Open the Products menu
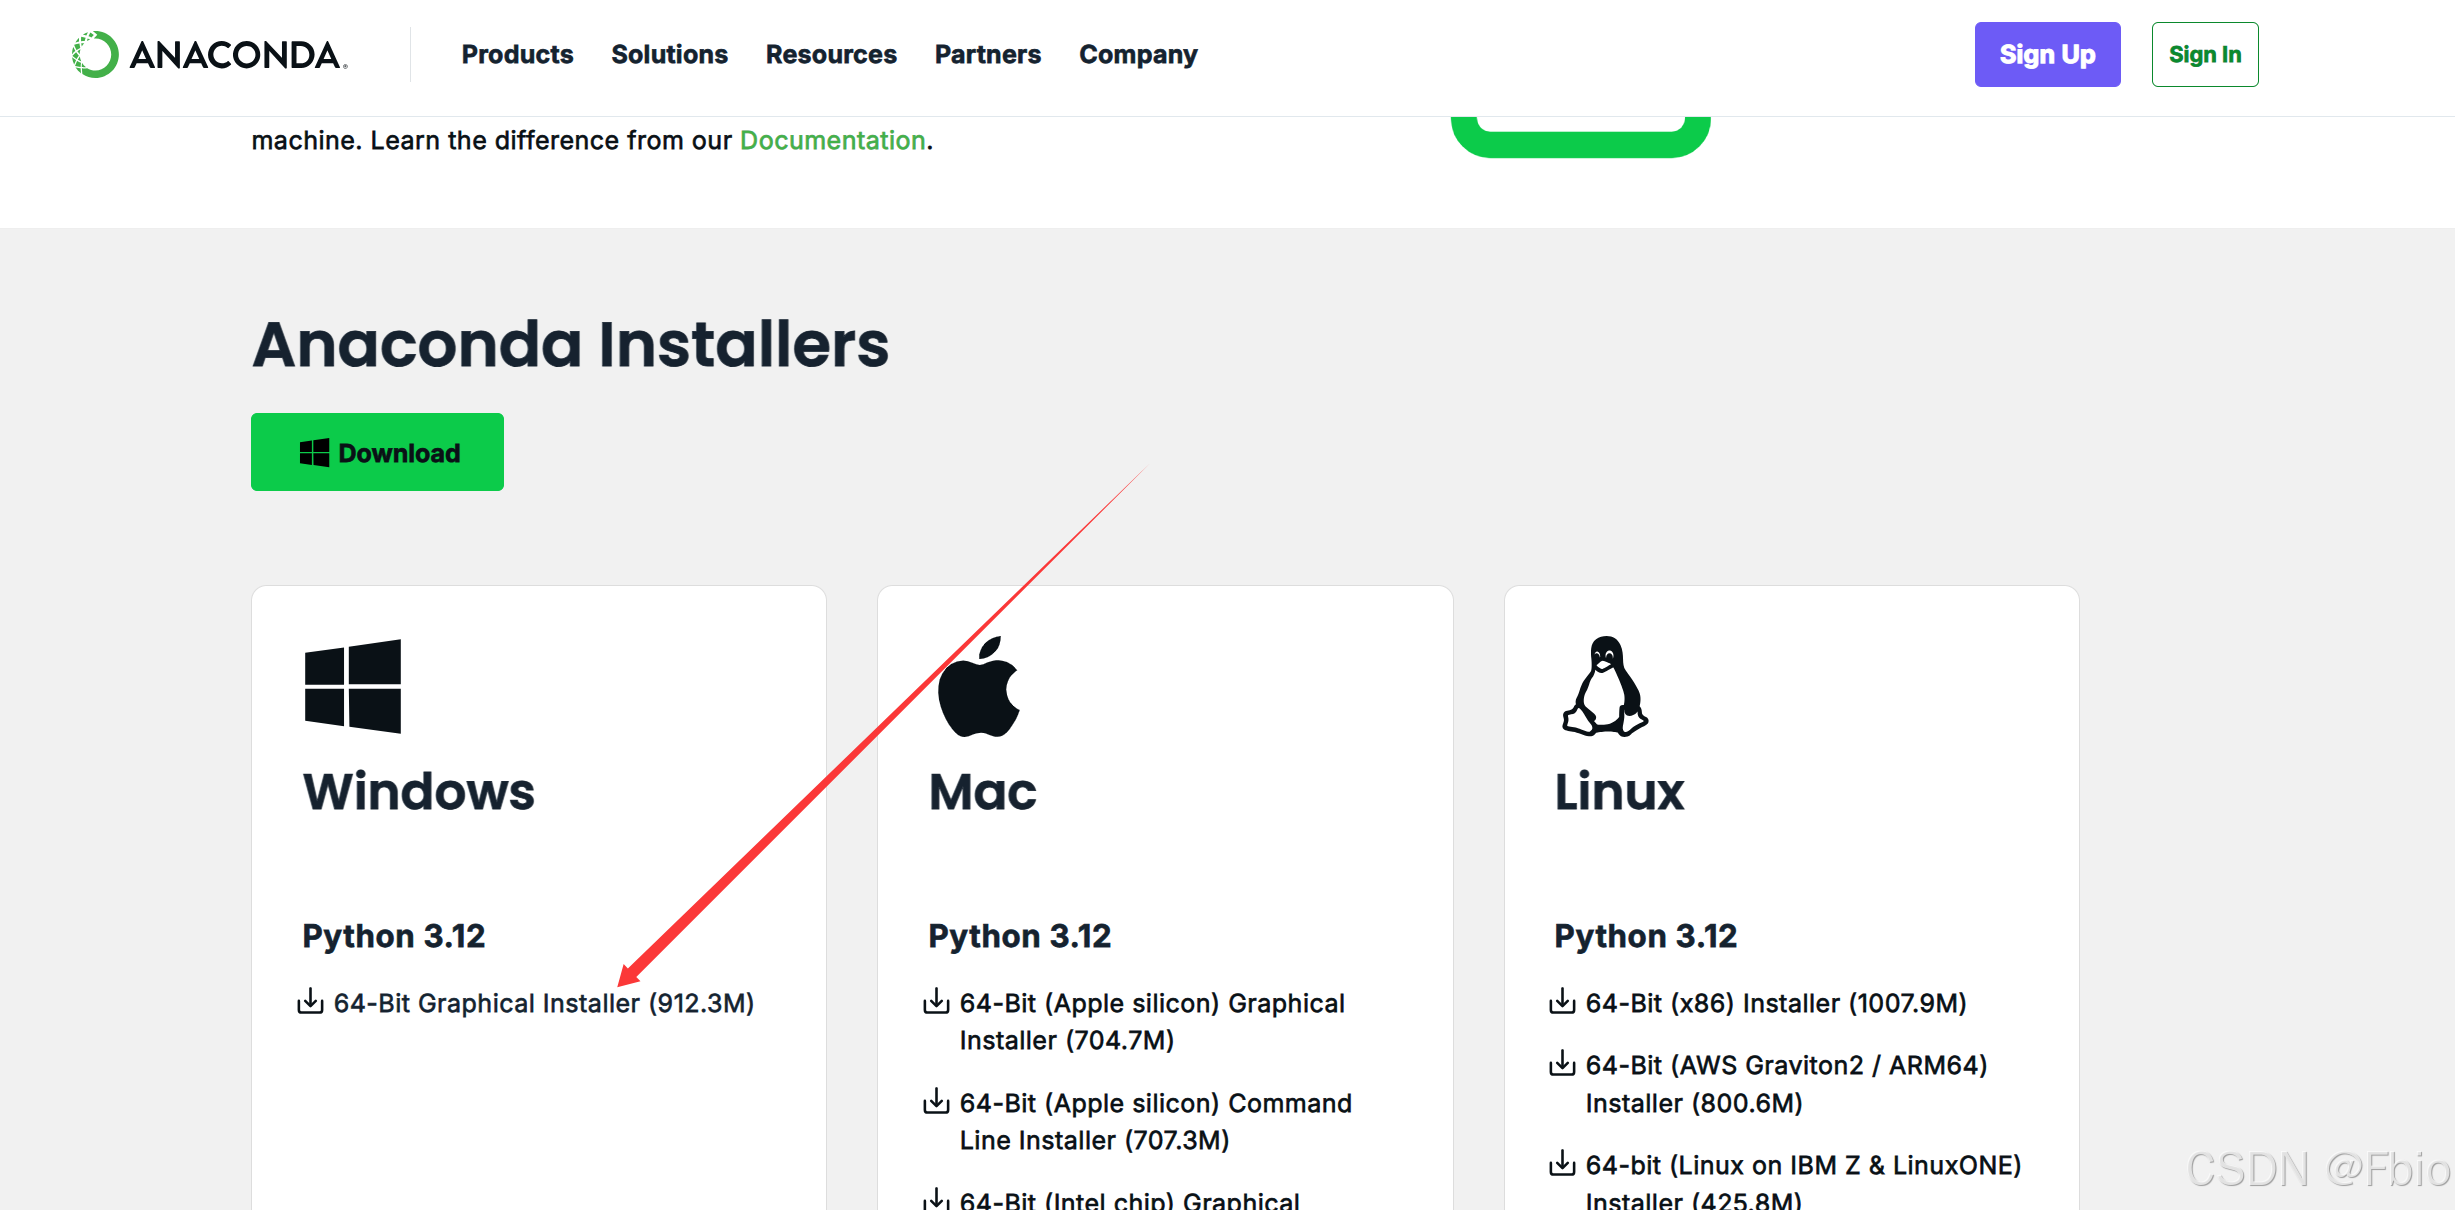Screen dimensions: 2455x1210 coord(517,54)
